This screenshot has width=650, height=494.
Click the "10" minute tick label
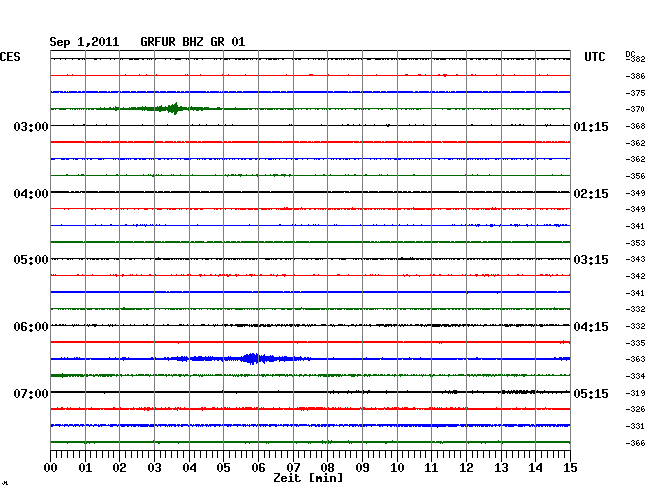pos(397,468)
